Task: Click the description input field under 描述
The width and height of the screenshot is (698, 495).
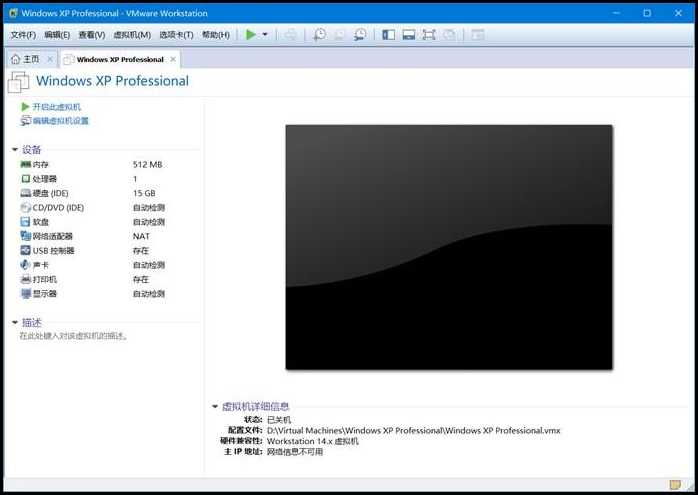Action: pos(73,336)
